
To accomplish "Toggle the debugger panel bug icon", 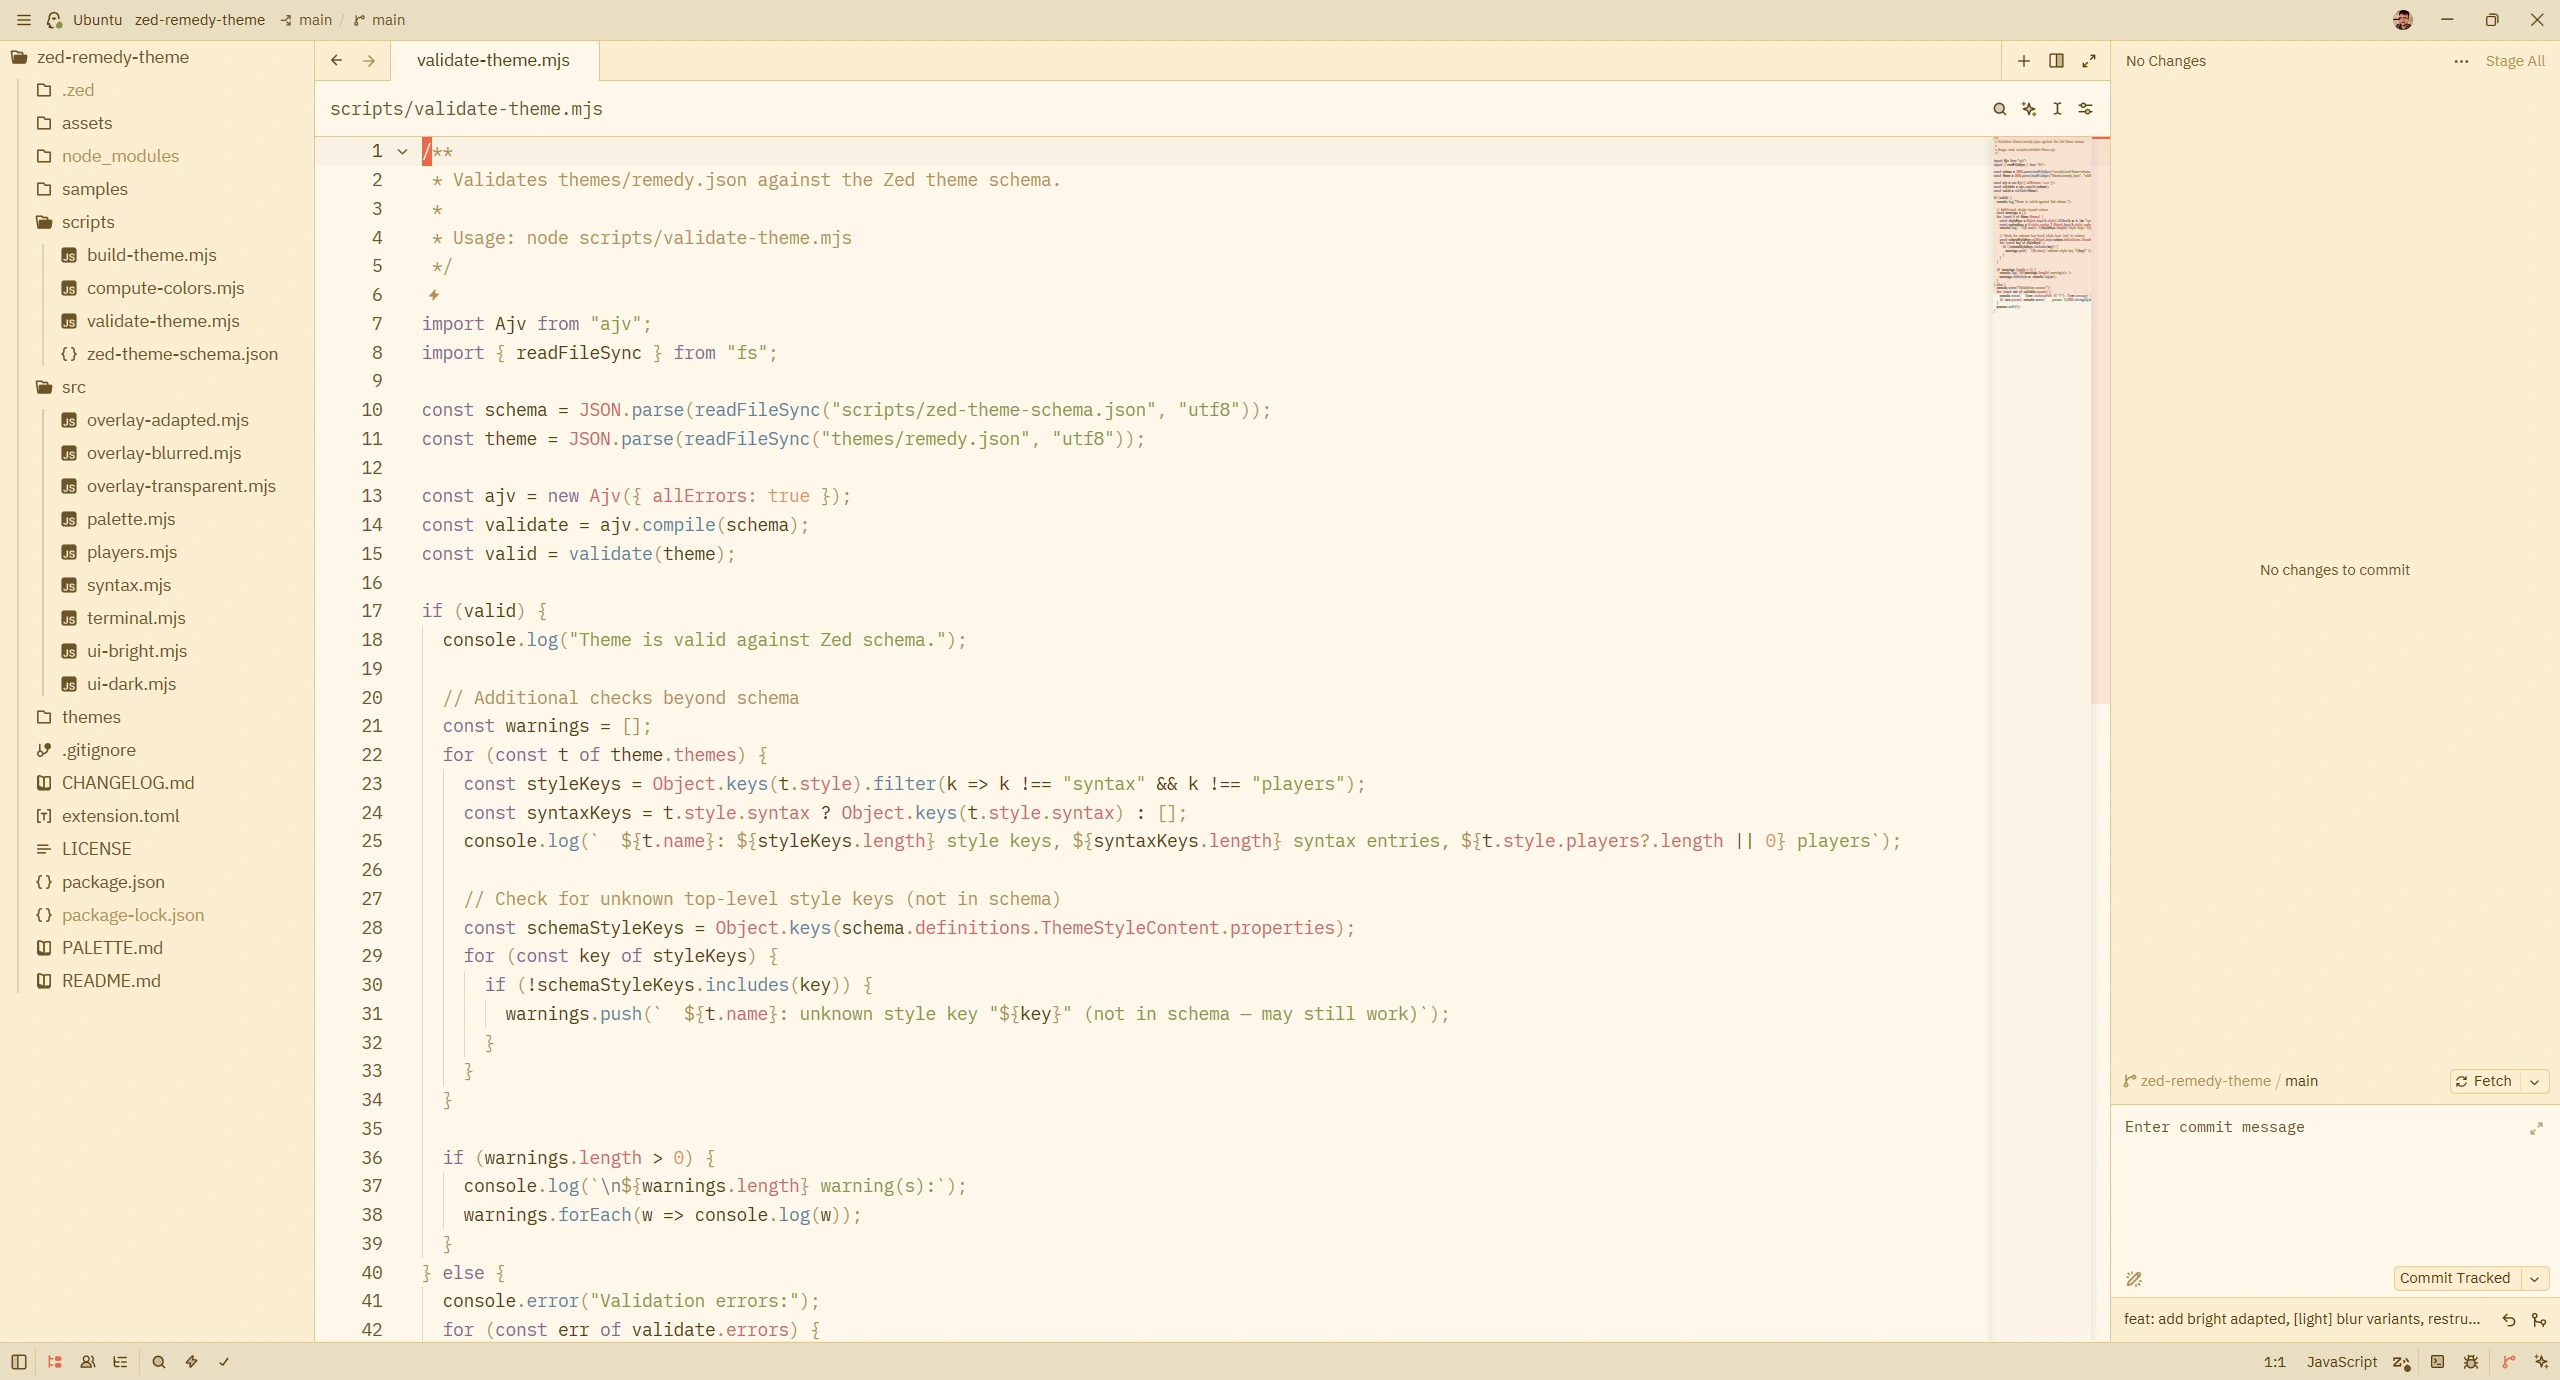I will click(x=2471, y=1362).
